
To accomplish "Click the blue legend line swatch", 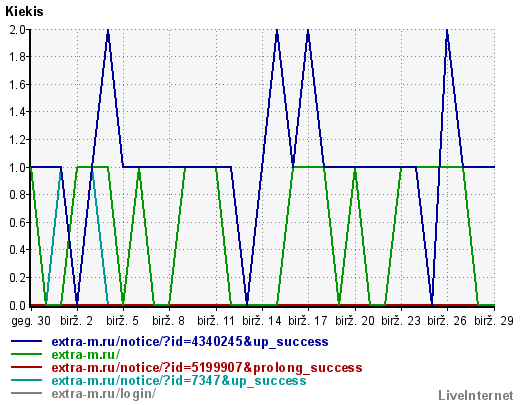I will (27, 341).
